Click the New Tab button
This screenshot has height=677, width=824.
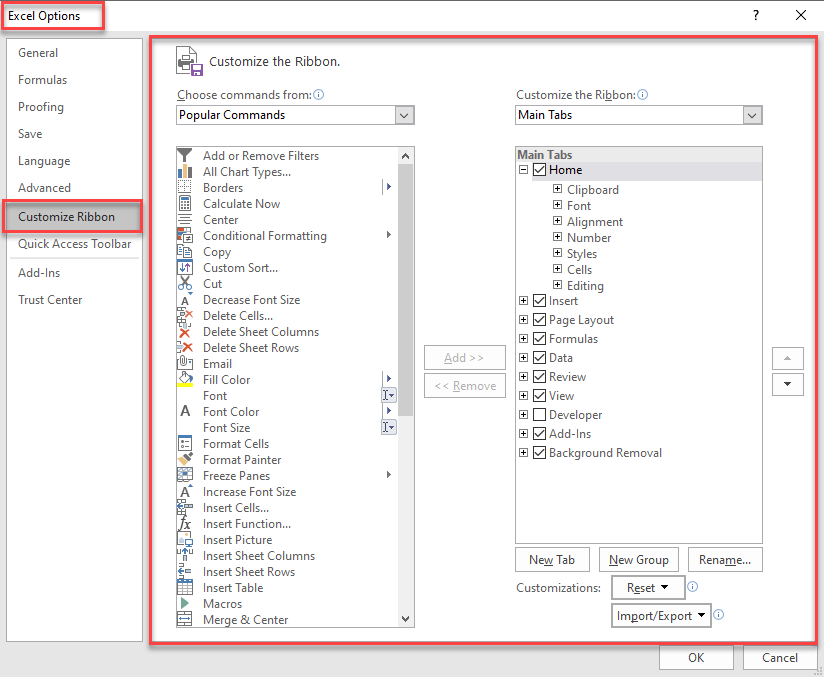(552, 560)
